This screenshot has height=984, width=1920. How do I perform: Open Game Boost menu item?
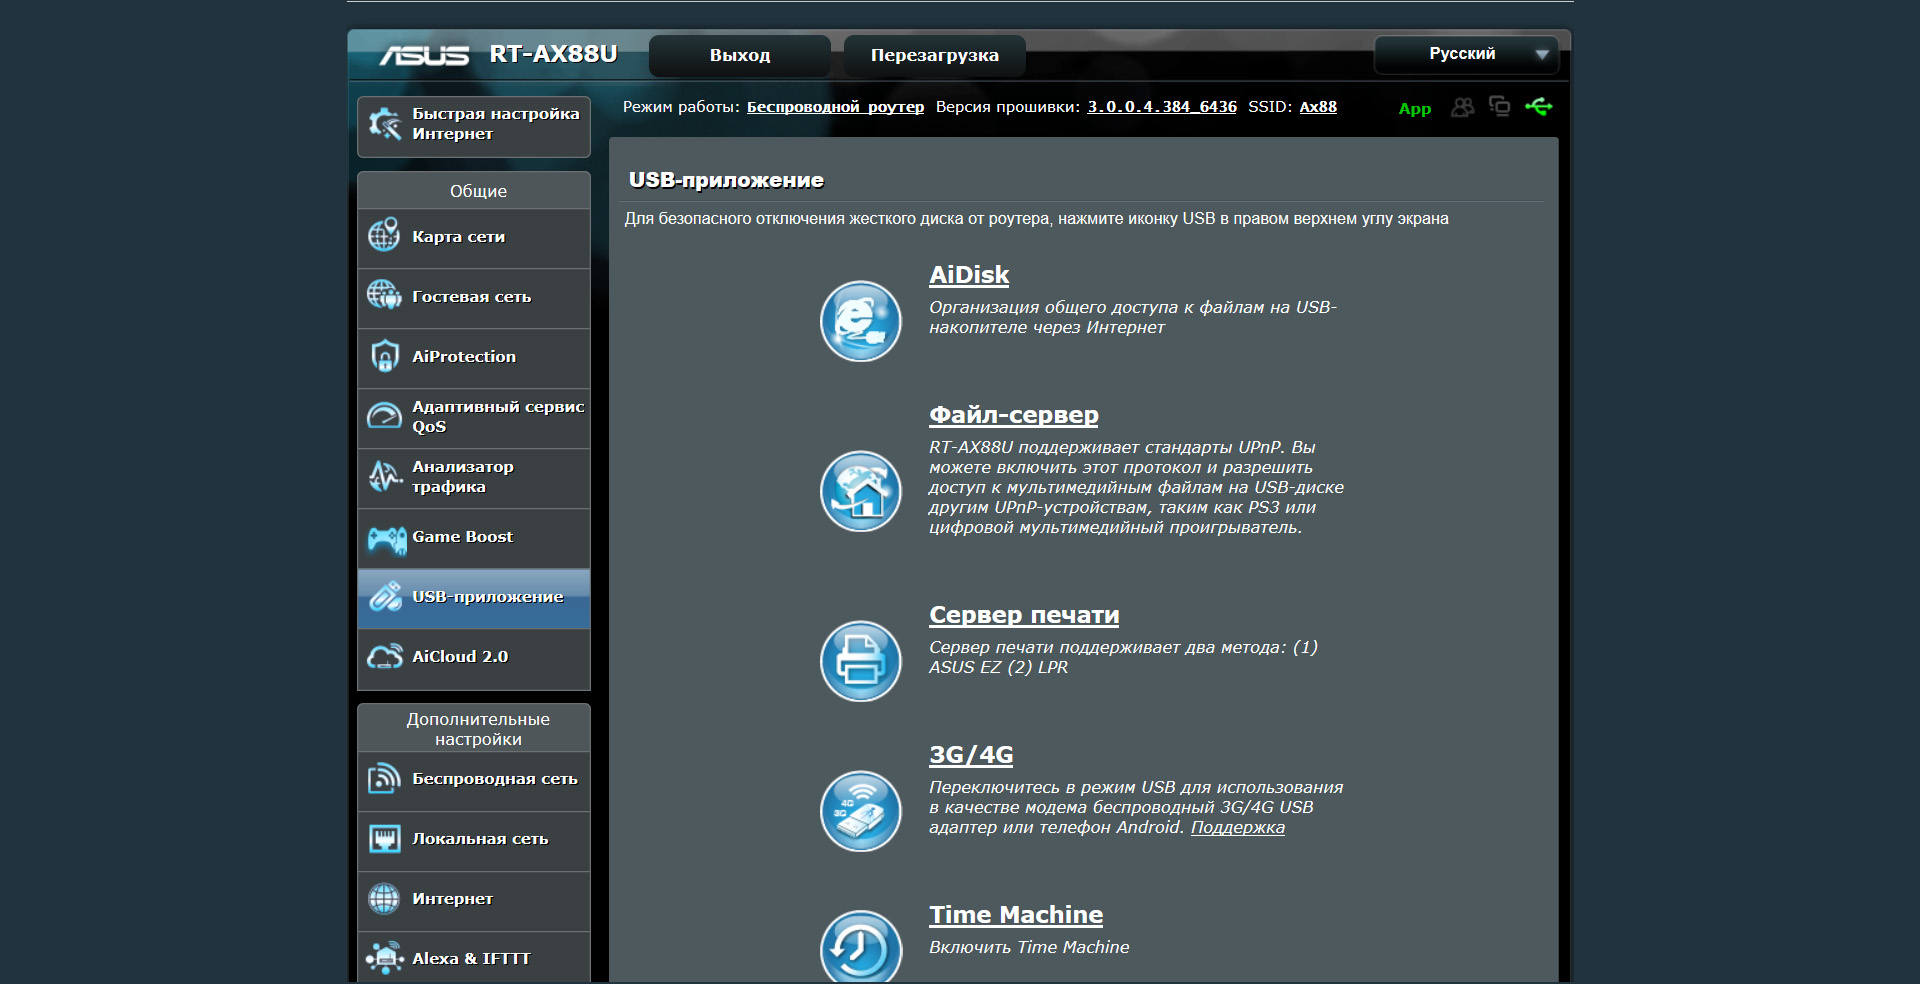[x=474, y=538]
